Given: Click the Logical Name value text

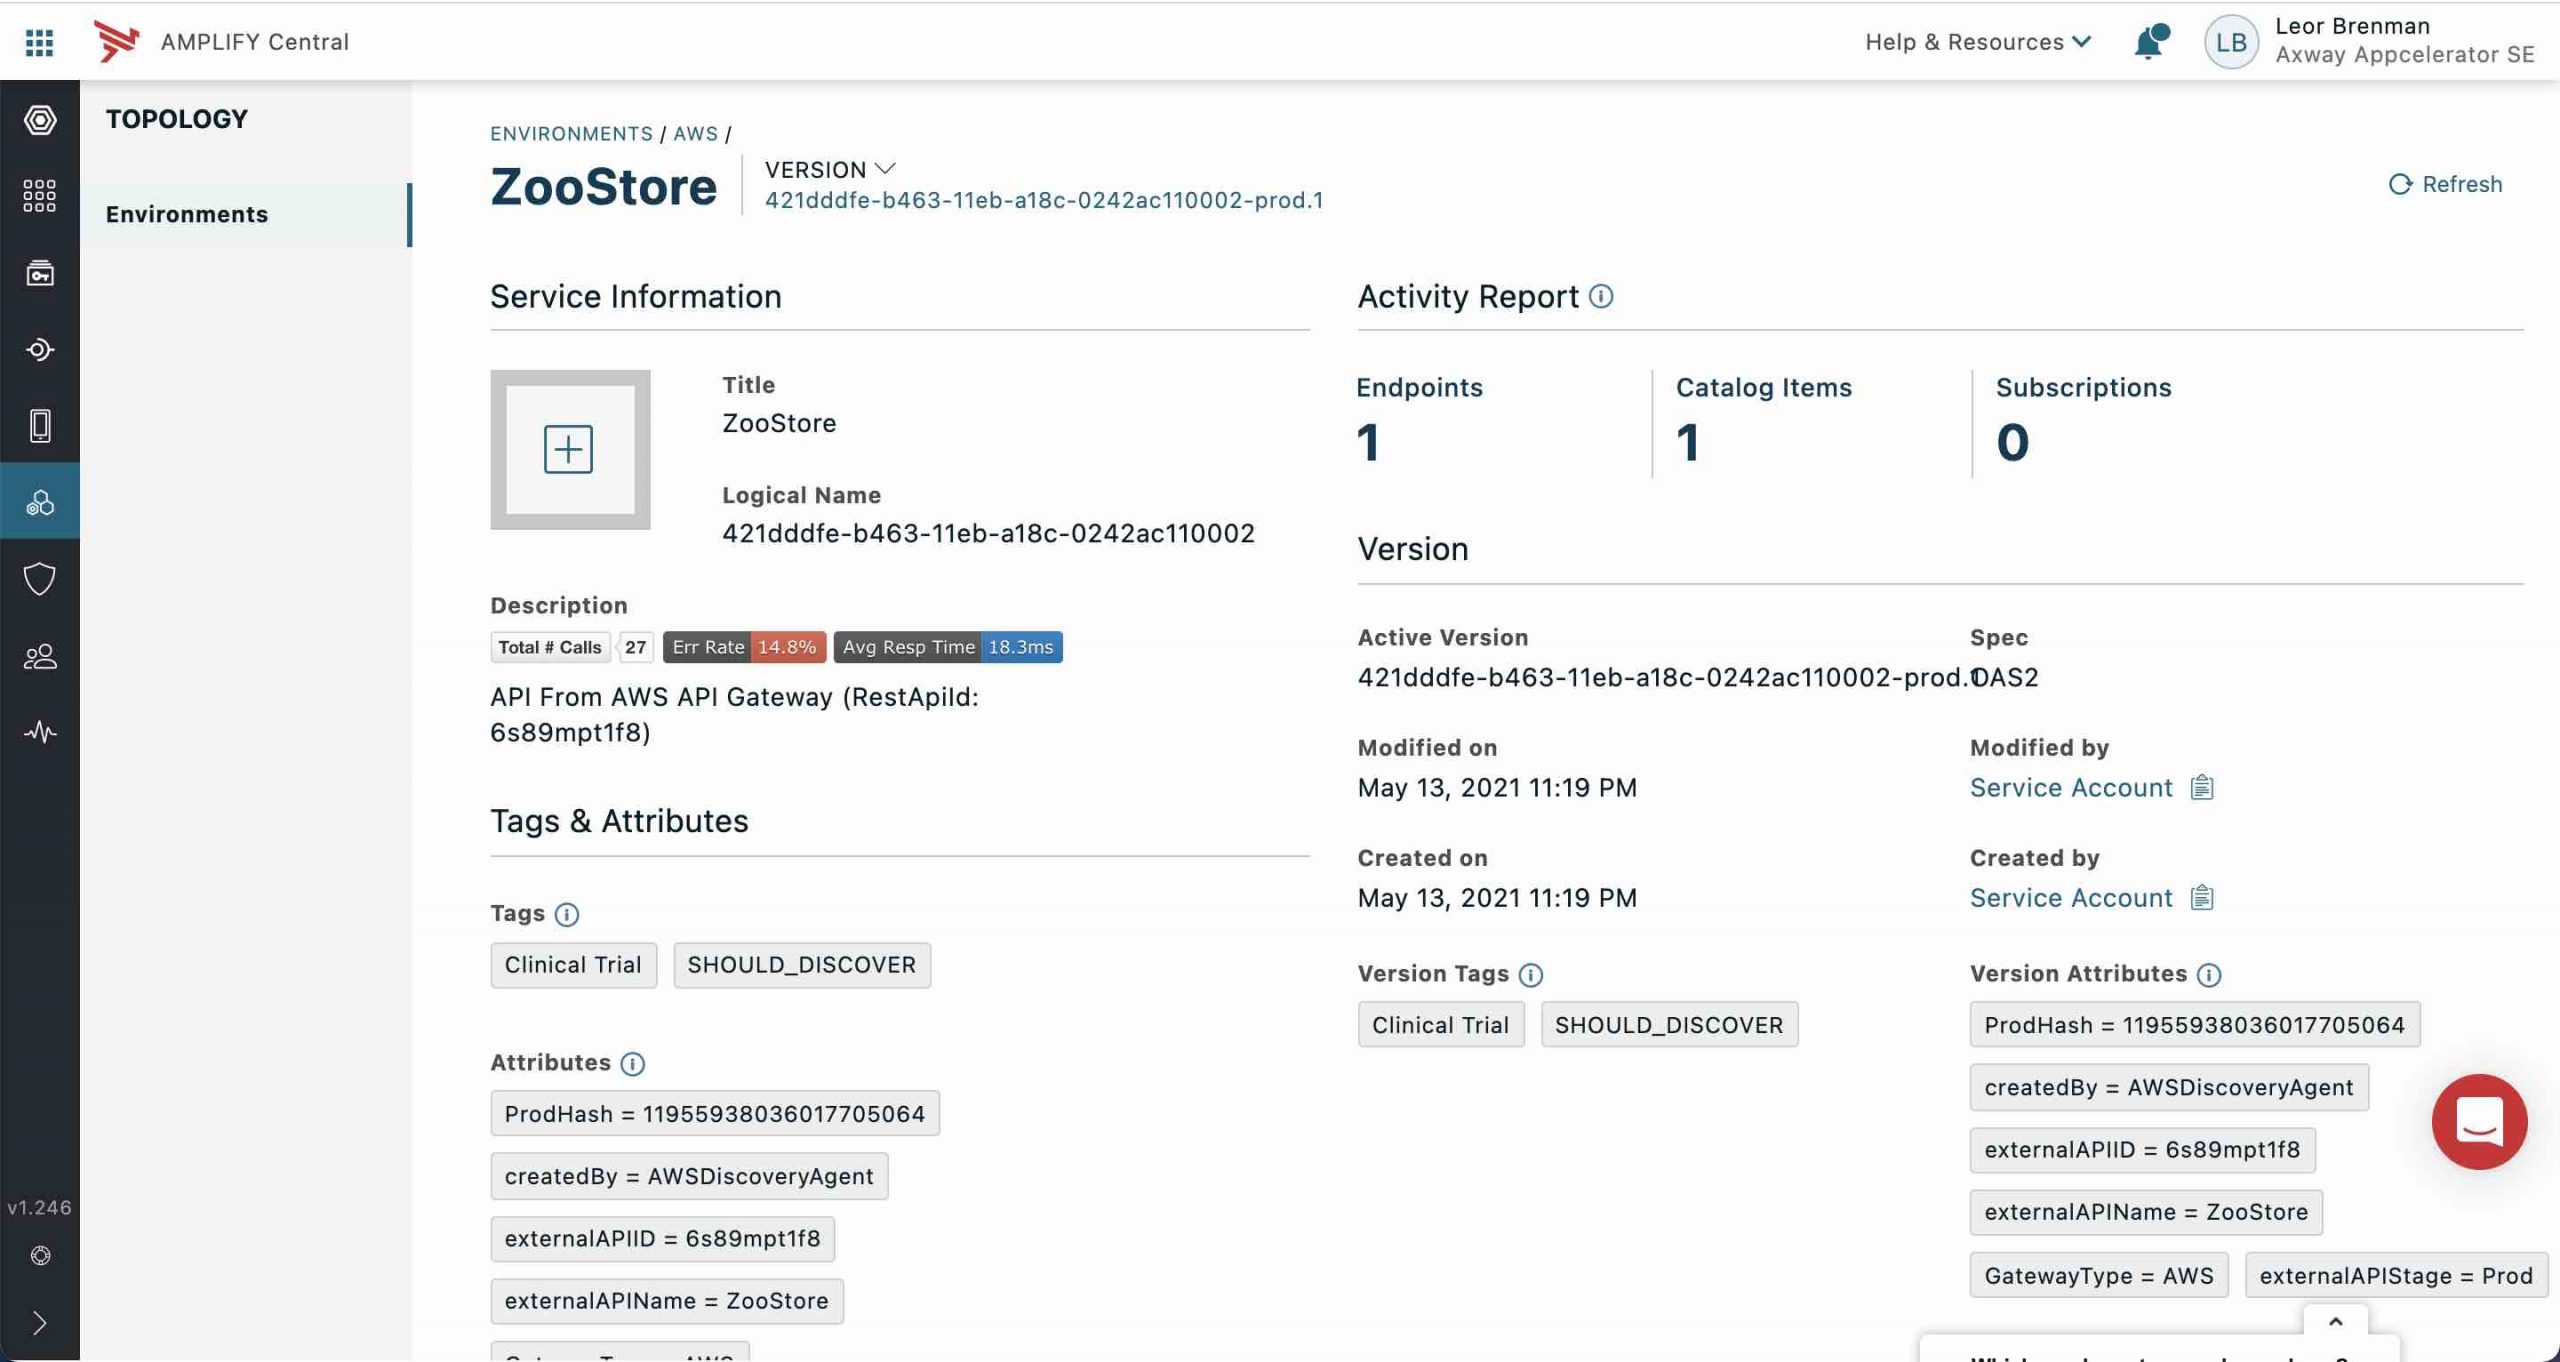Looking at the screenshot, I should click(x=988, y=533).
